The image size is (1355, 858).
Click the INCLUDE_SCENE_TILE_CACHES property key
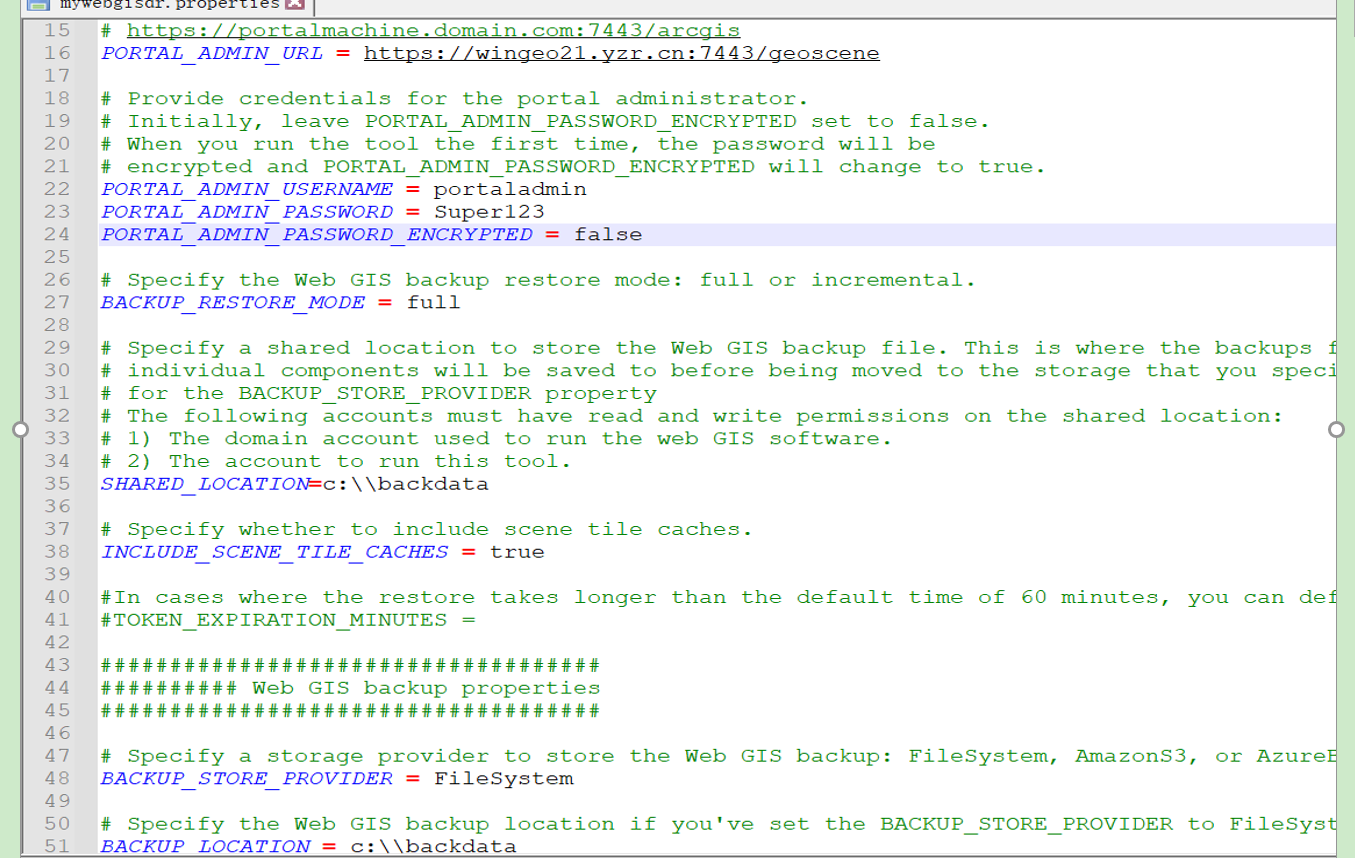tap(275, 552)
